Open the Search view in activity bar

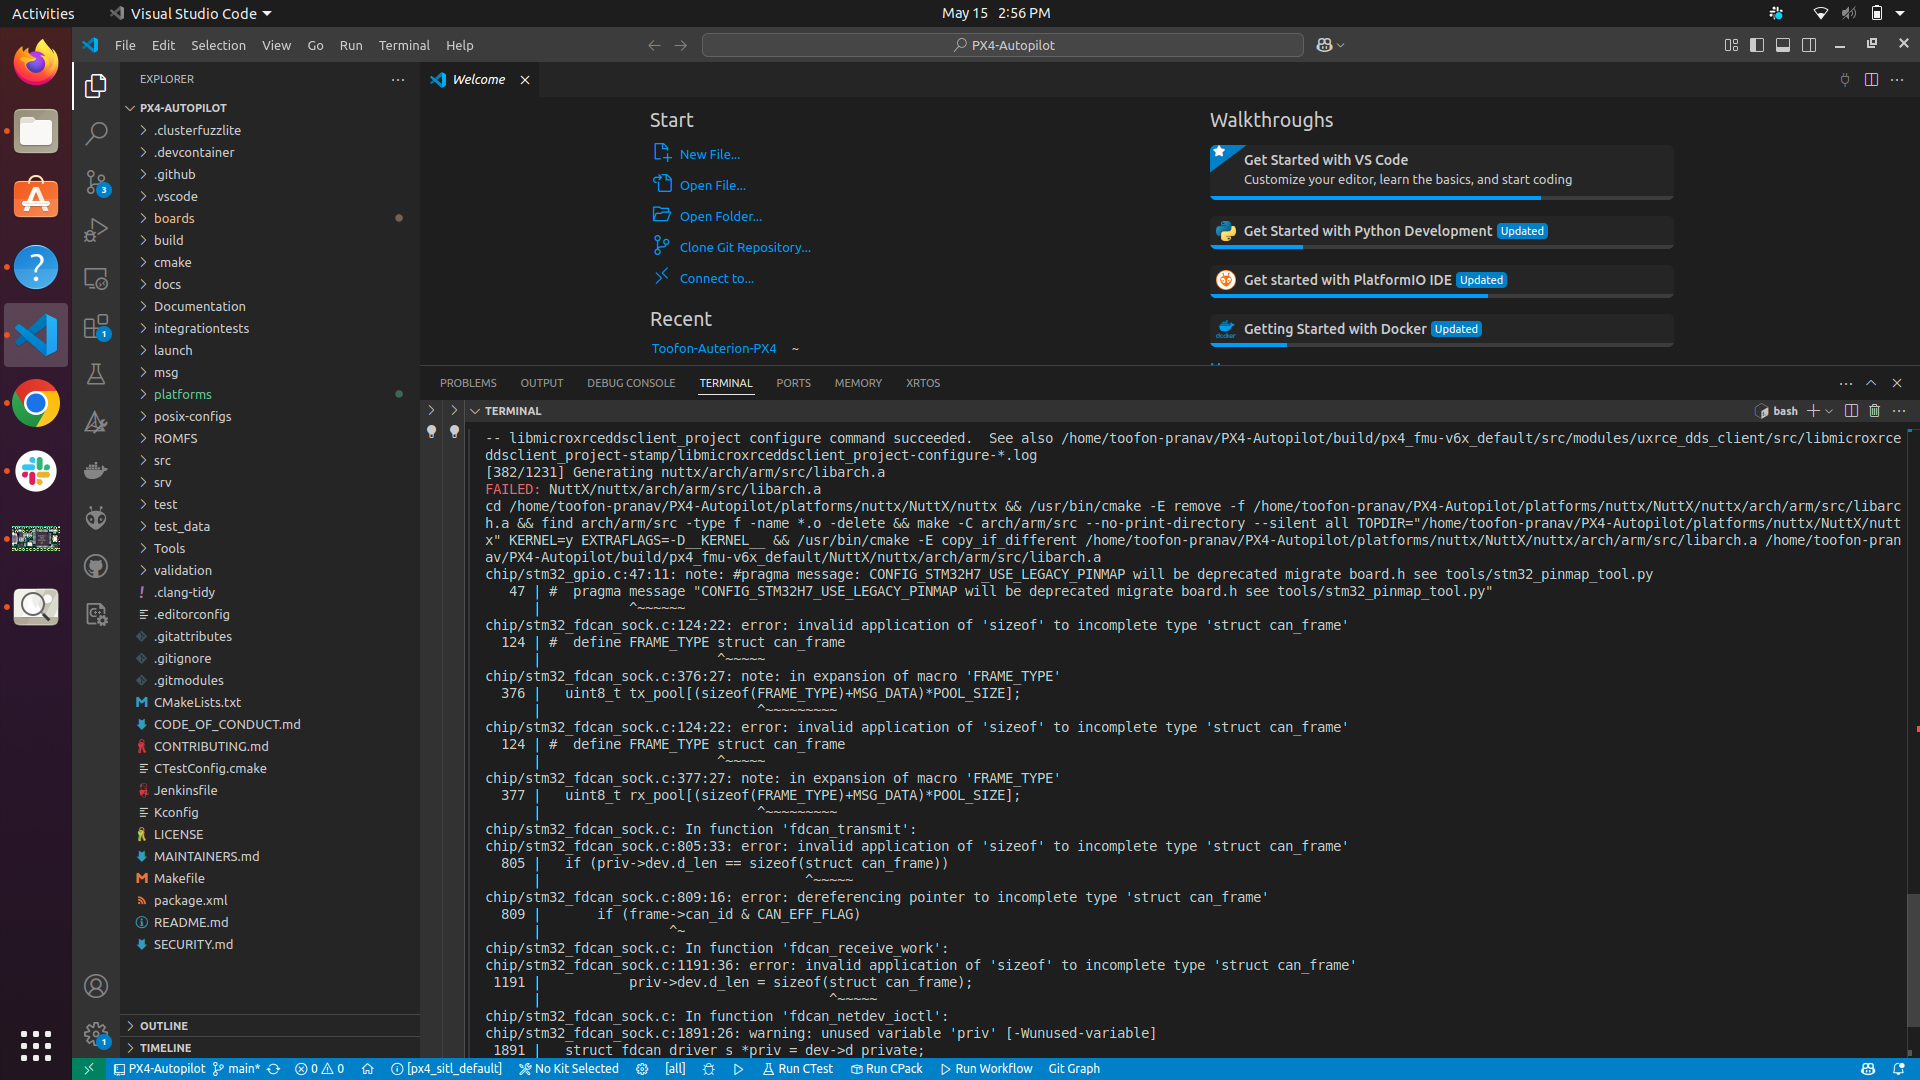tap(96, 133)
